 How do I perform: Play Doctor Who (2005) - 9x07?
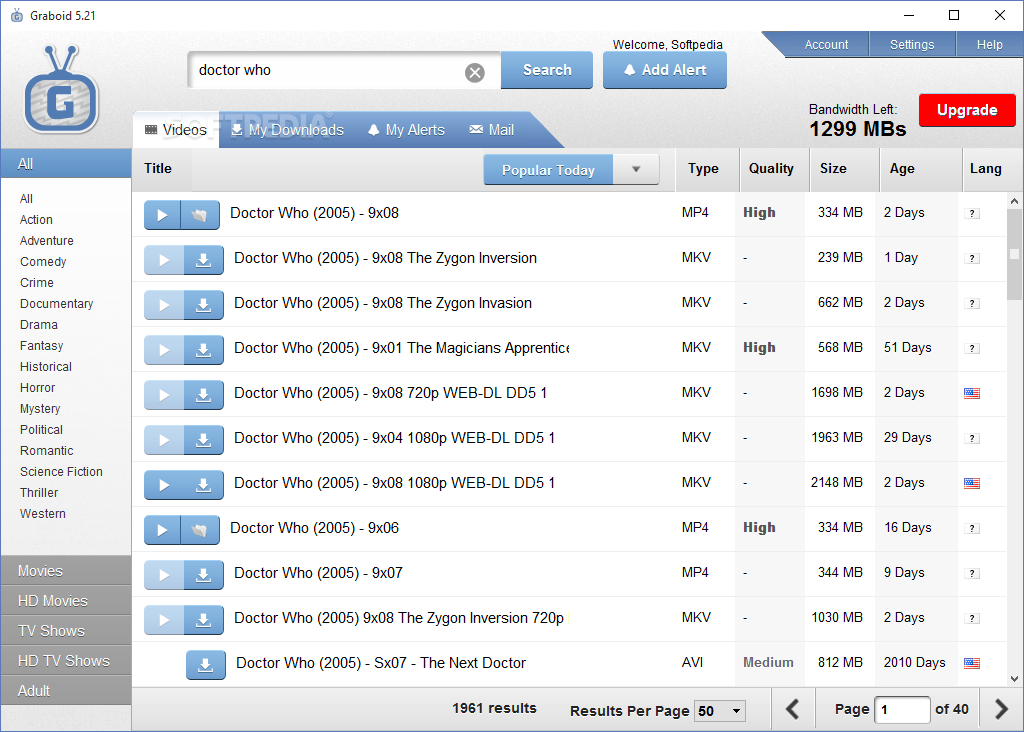[x=164, y=575]
